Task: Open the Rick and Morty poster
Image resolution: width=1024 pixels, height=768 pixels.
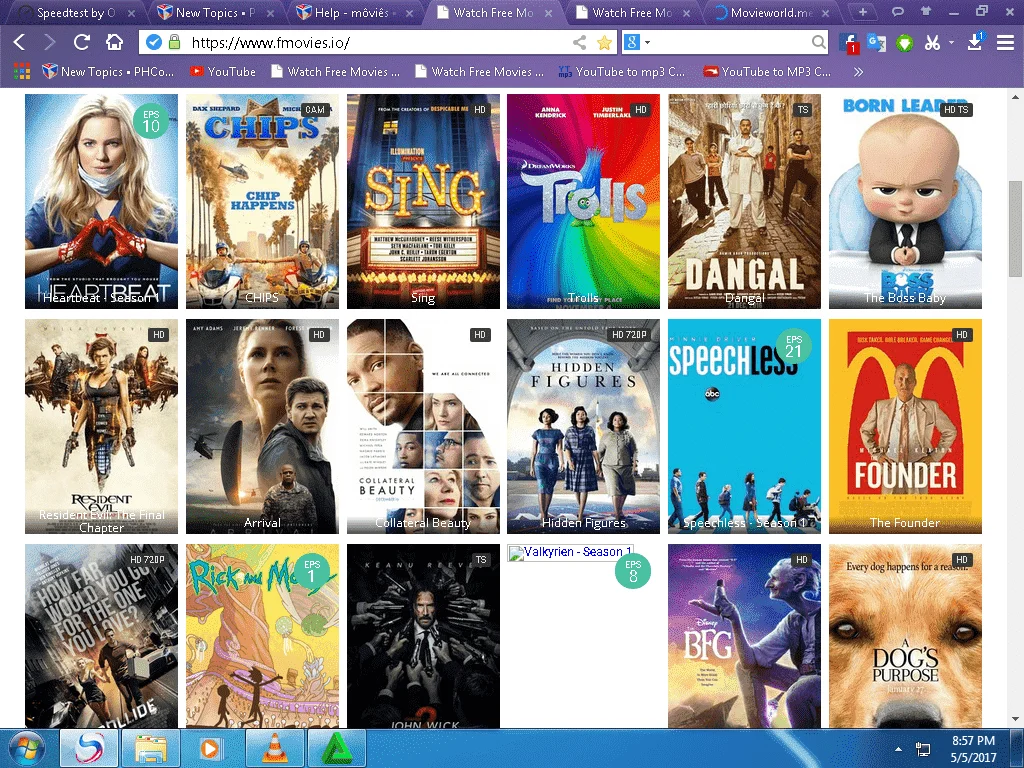Action: pos(262,636)
